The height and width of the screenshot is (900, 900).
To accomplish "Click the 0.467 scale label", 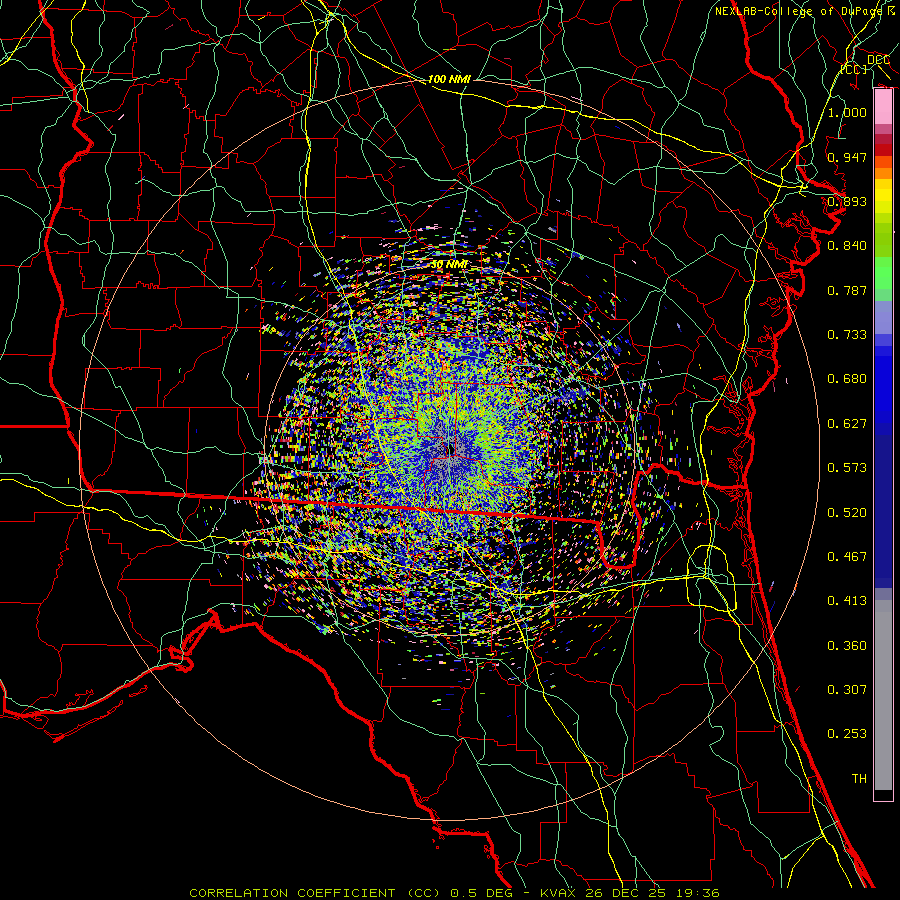I will (x=847, y=557).
